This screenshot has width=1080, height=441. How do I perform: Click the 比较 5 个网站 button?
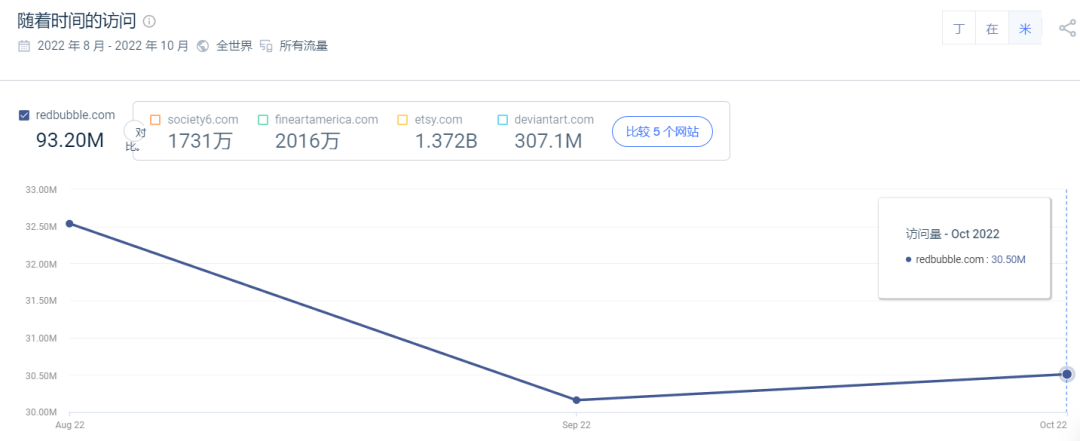(x=662, y=131)
